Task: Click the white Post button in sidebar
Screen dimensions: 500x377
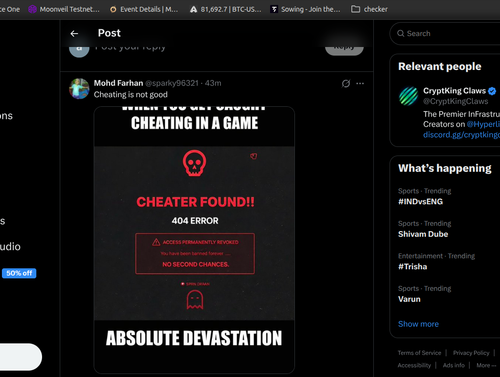Action: (x=21, y=357)
